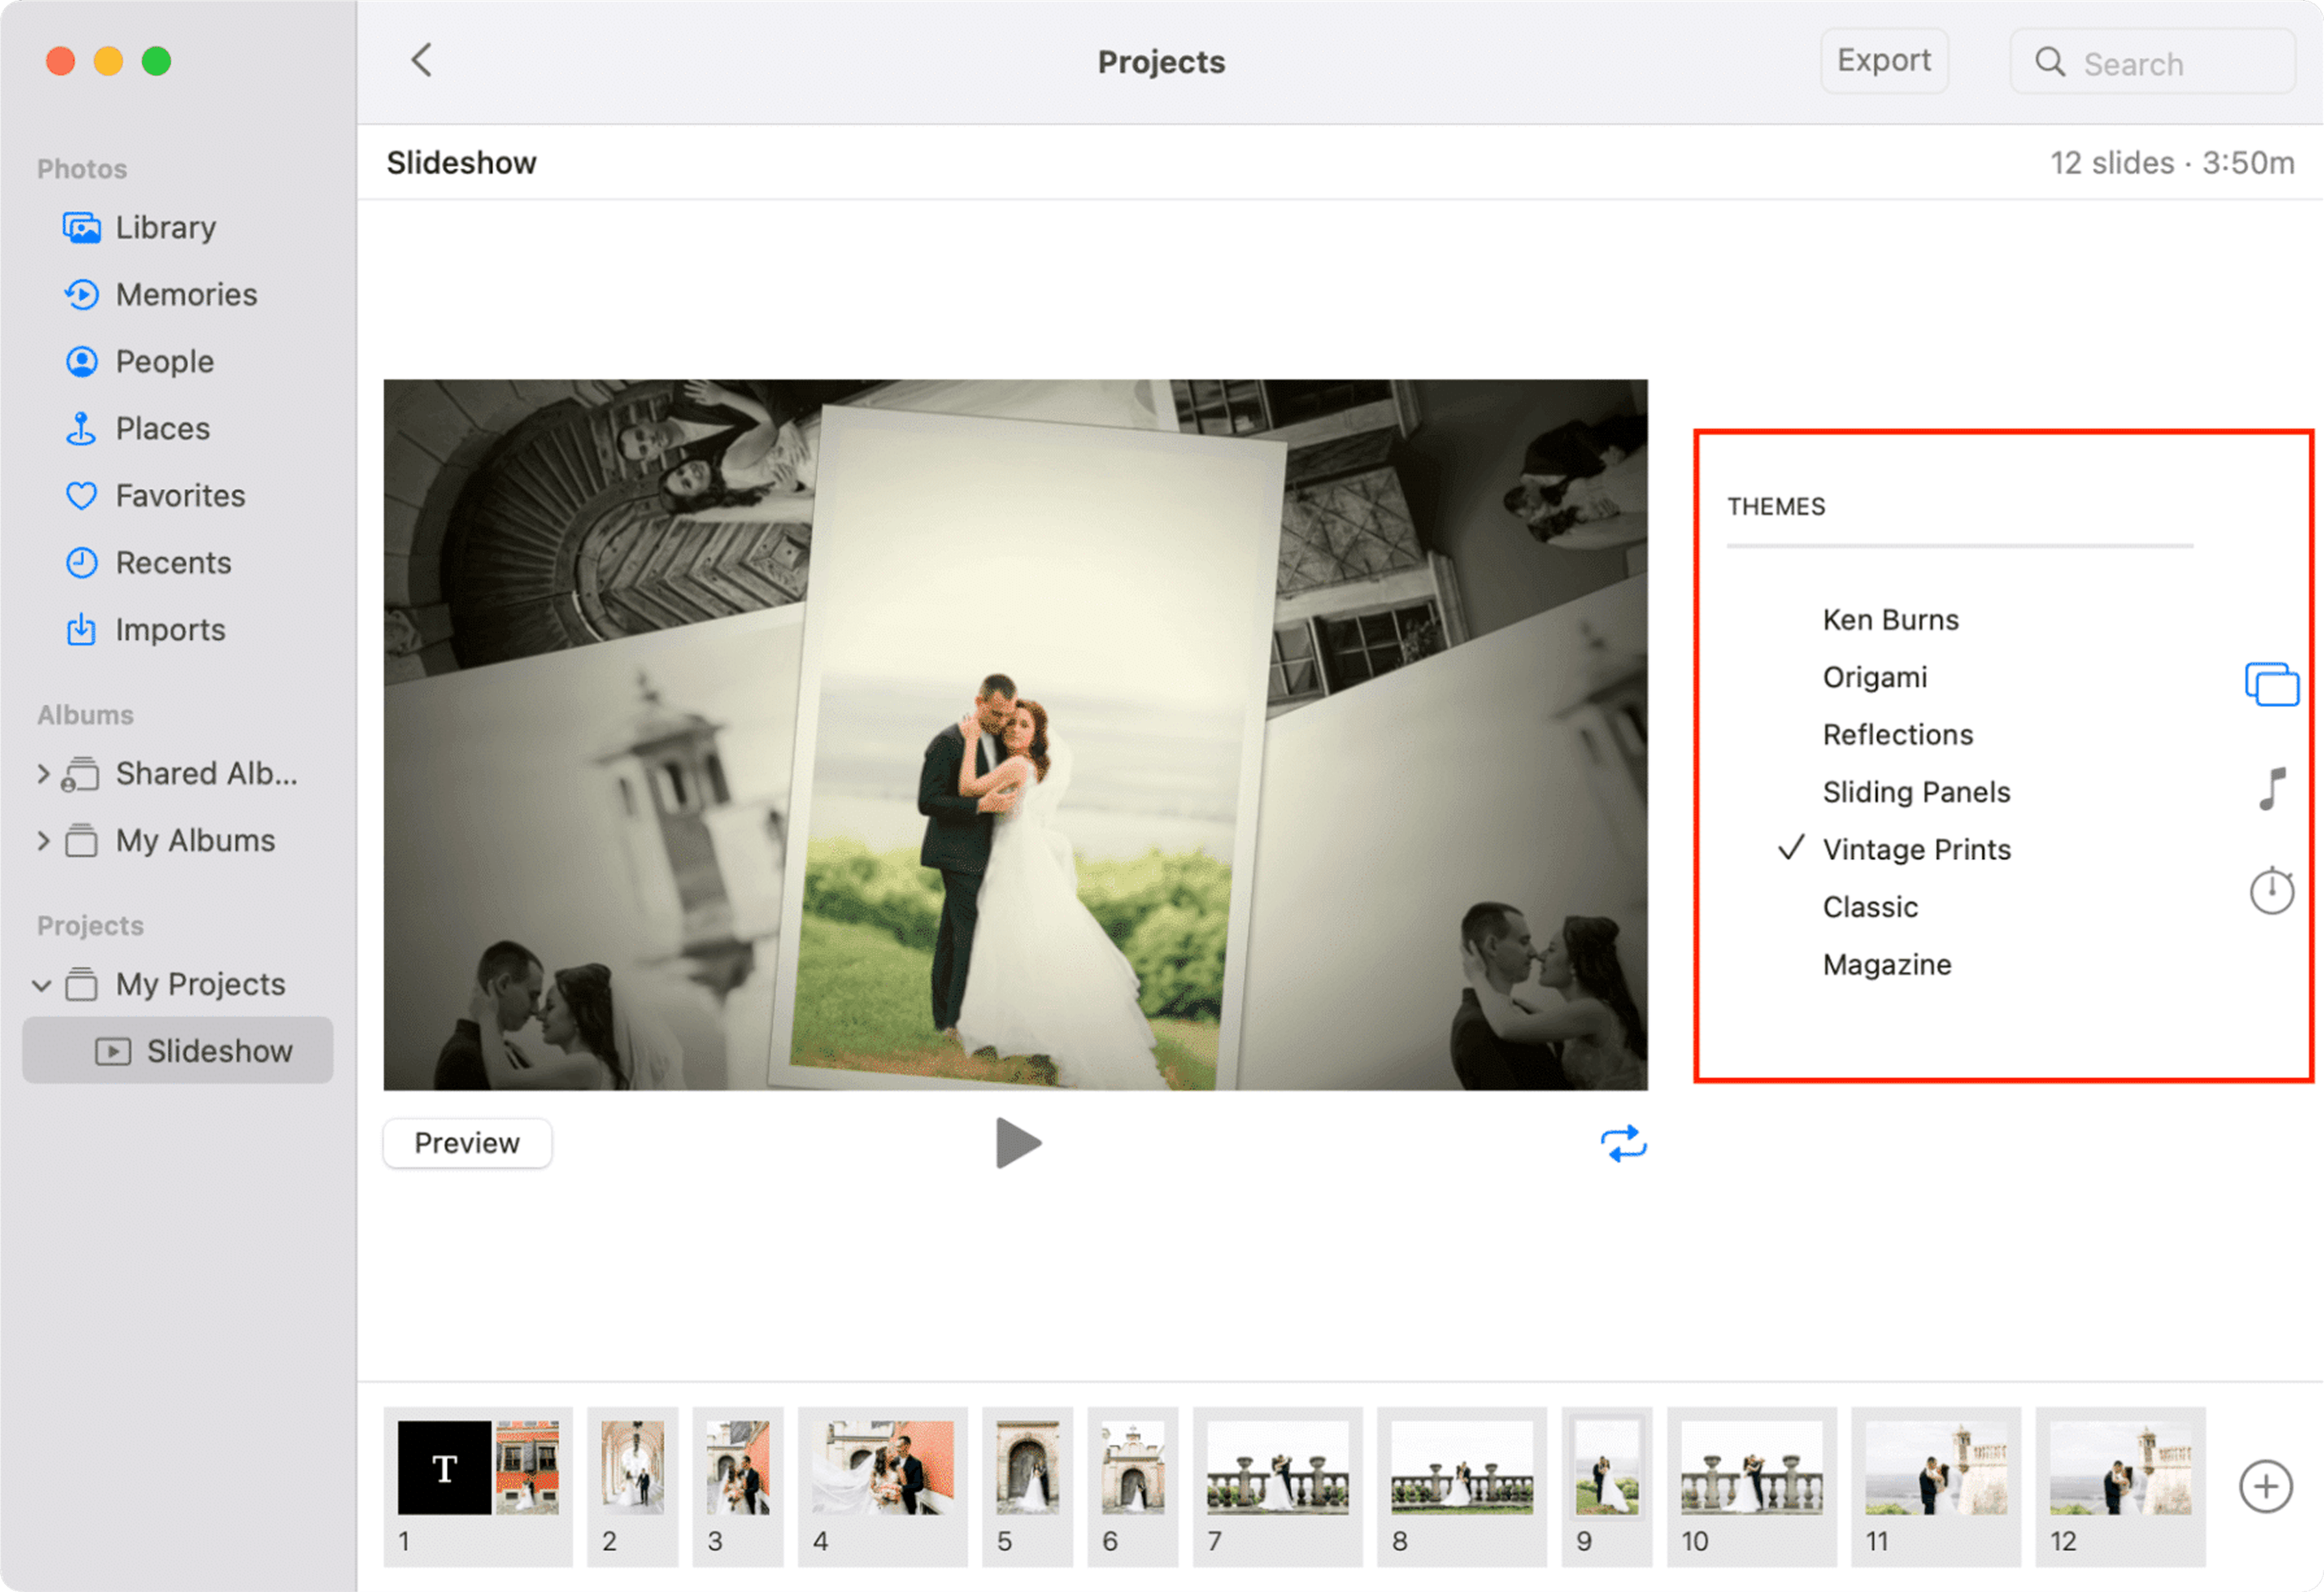Go back using the back chevron
2324x1592 pixels.
pyautogui.click(x=422, y=60)
